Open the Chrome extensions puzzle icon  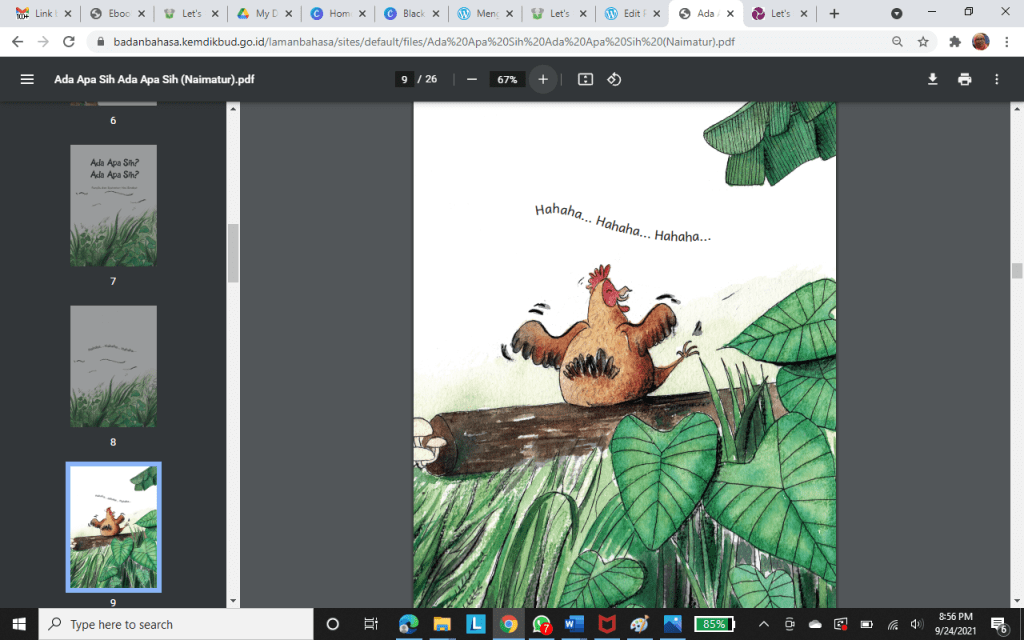tap(954, 42)
